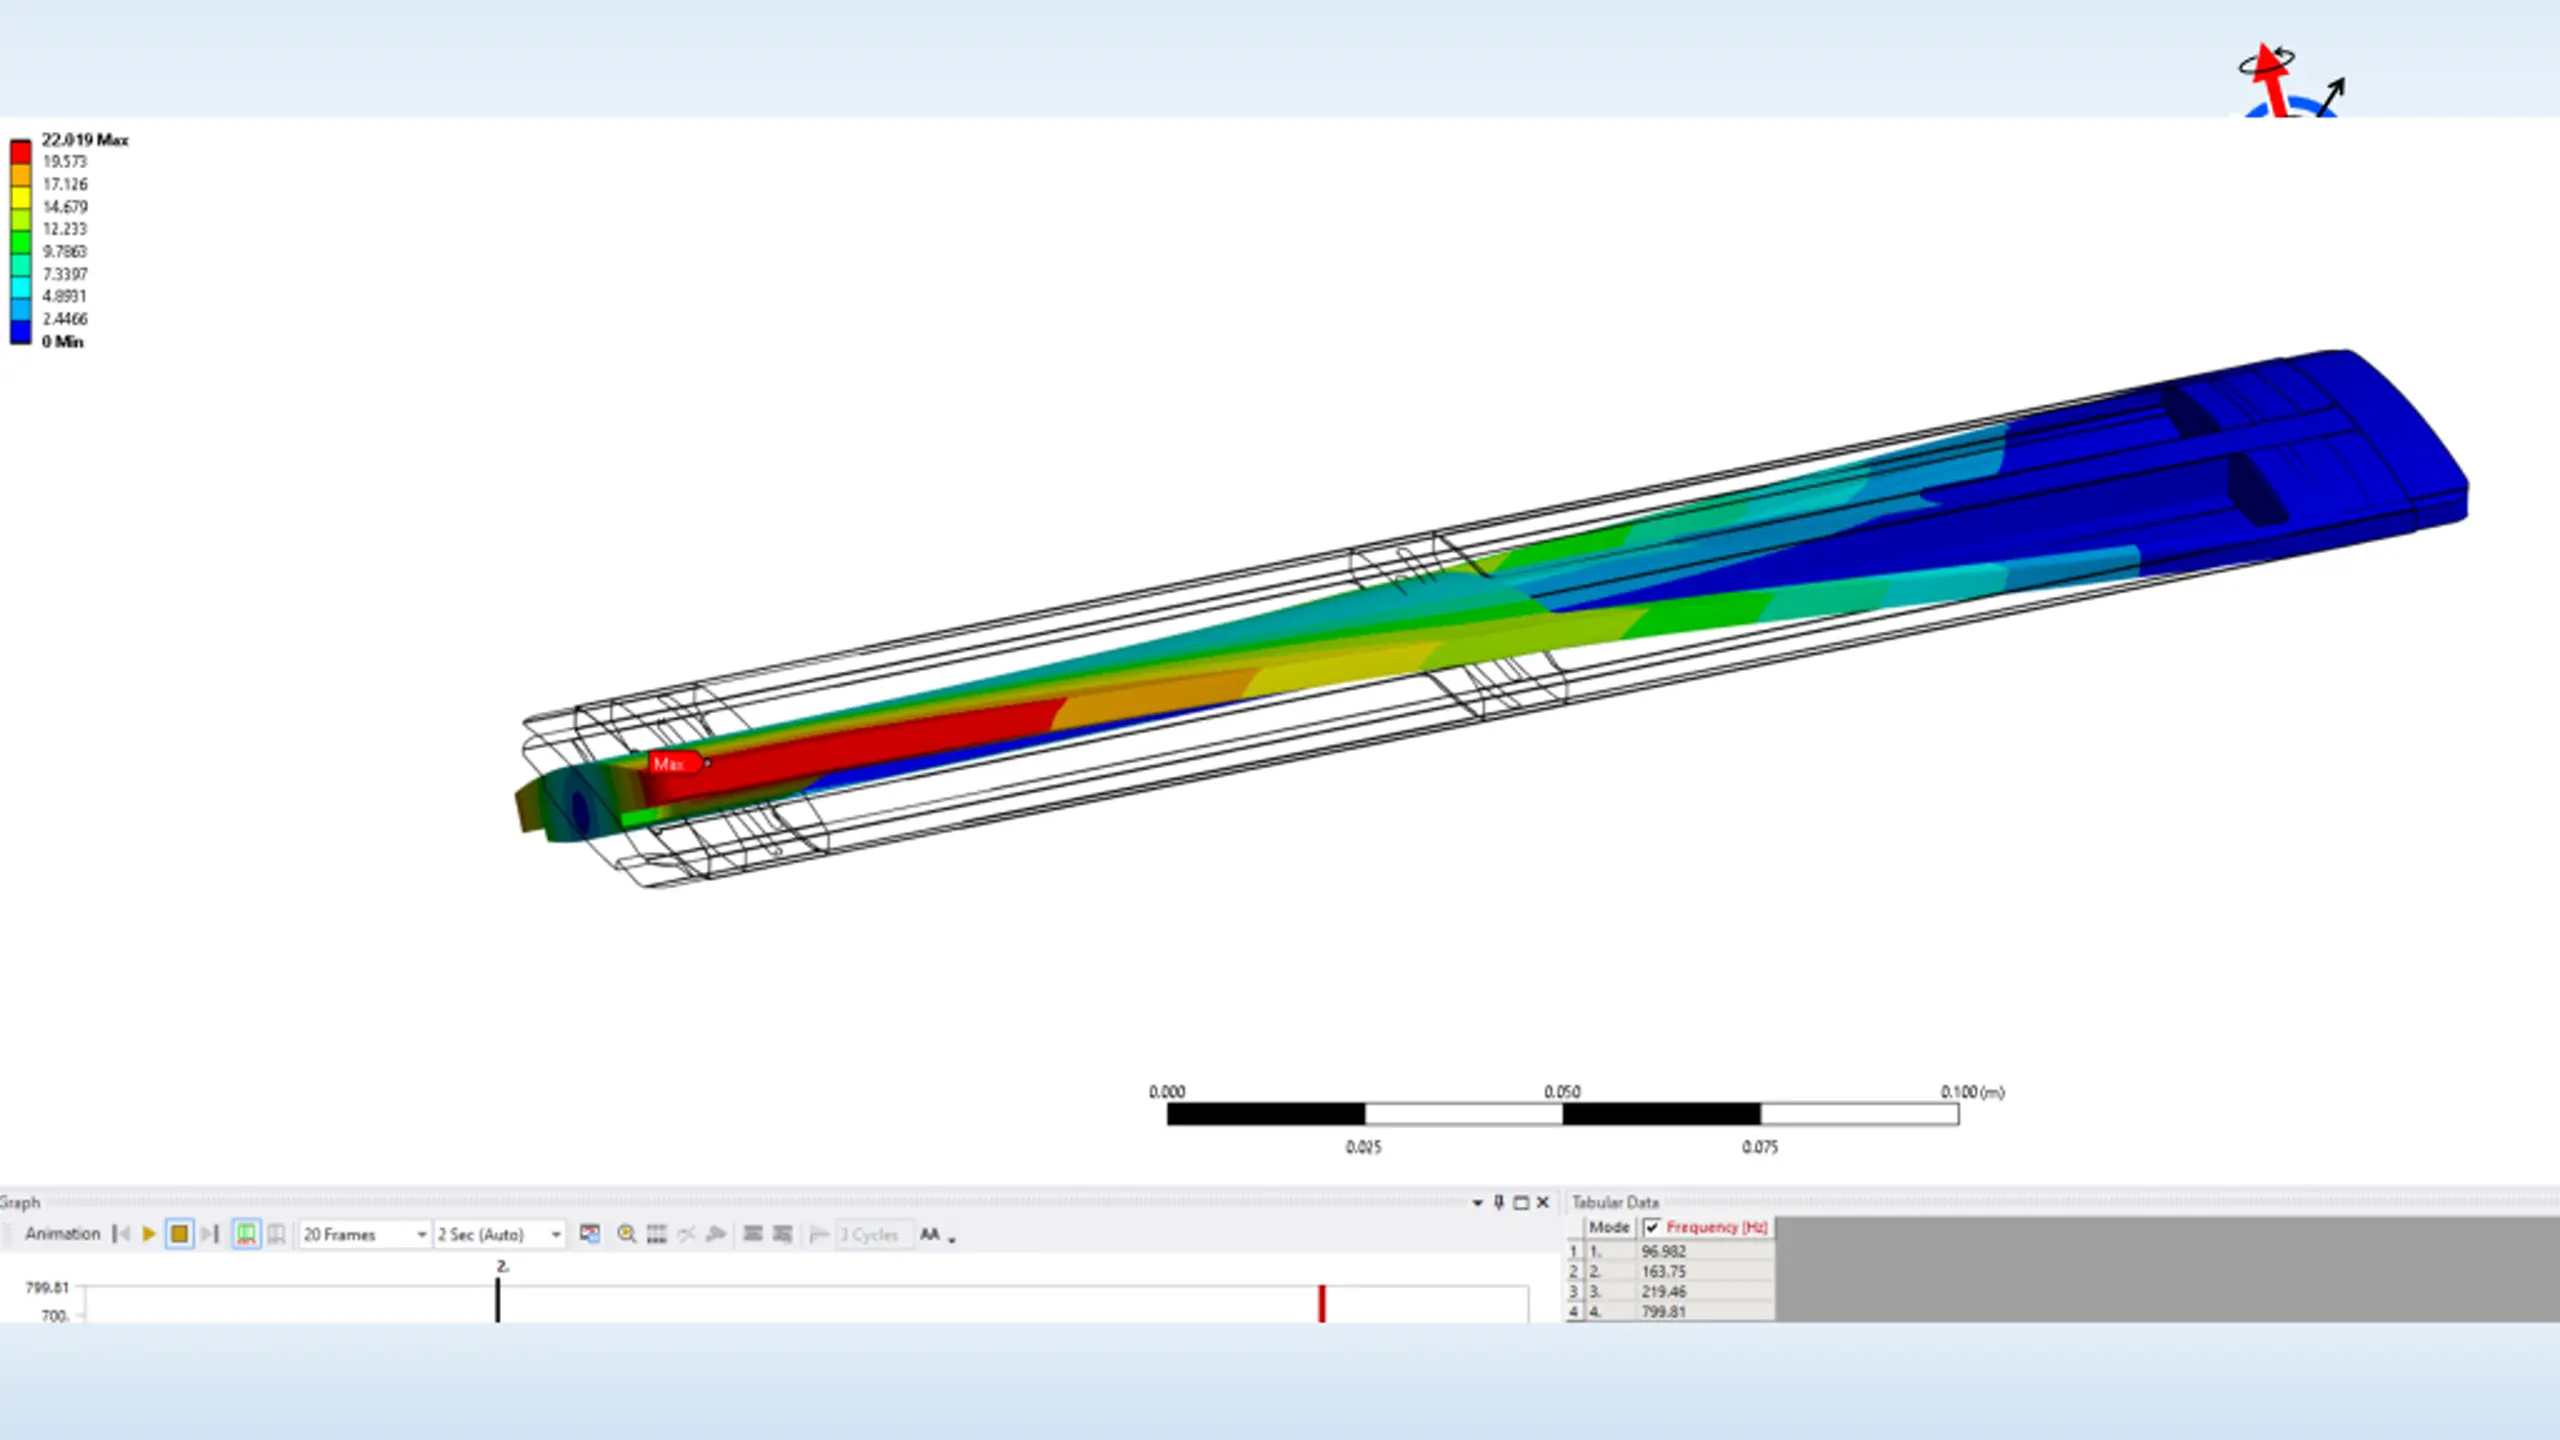
Task: Click the red Max probe label
Action: [x=672, y=764]
